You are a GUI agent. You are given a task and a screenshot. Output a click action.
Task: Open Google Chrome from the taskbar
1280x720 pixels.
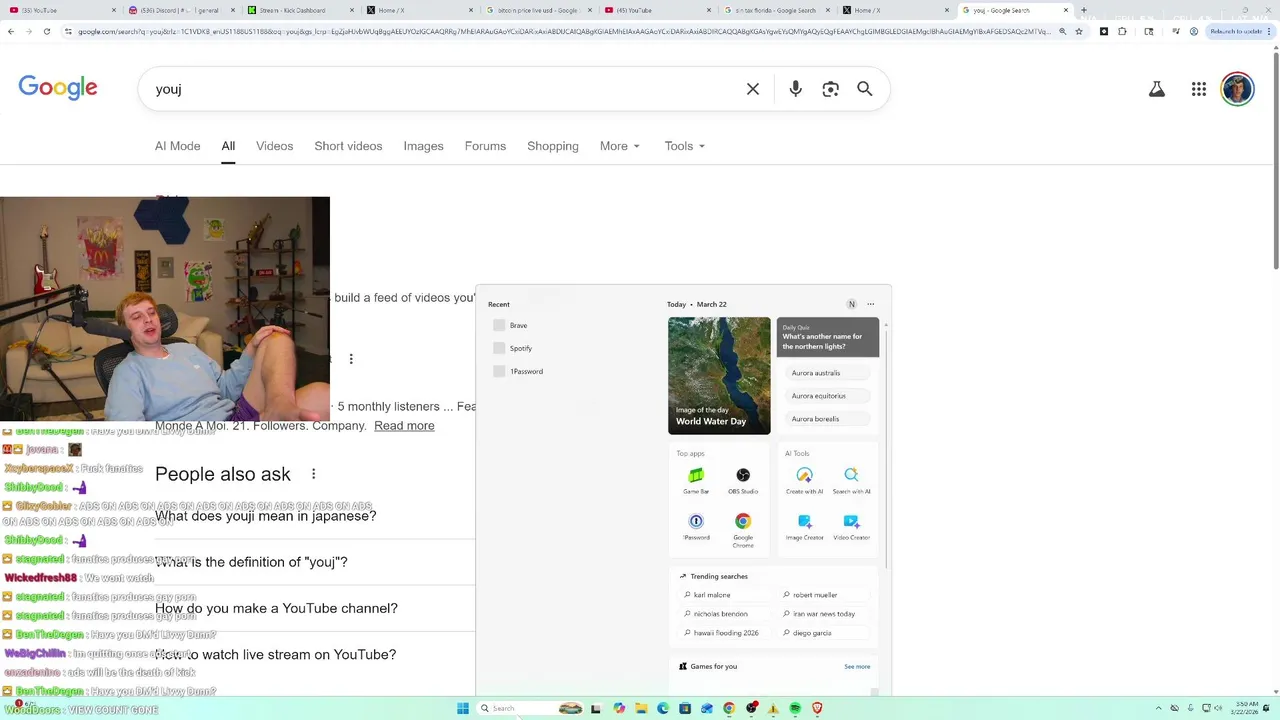(729, 708)
